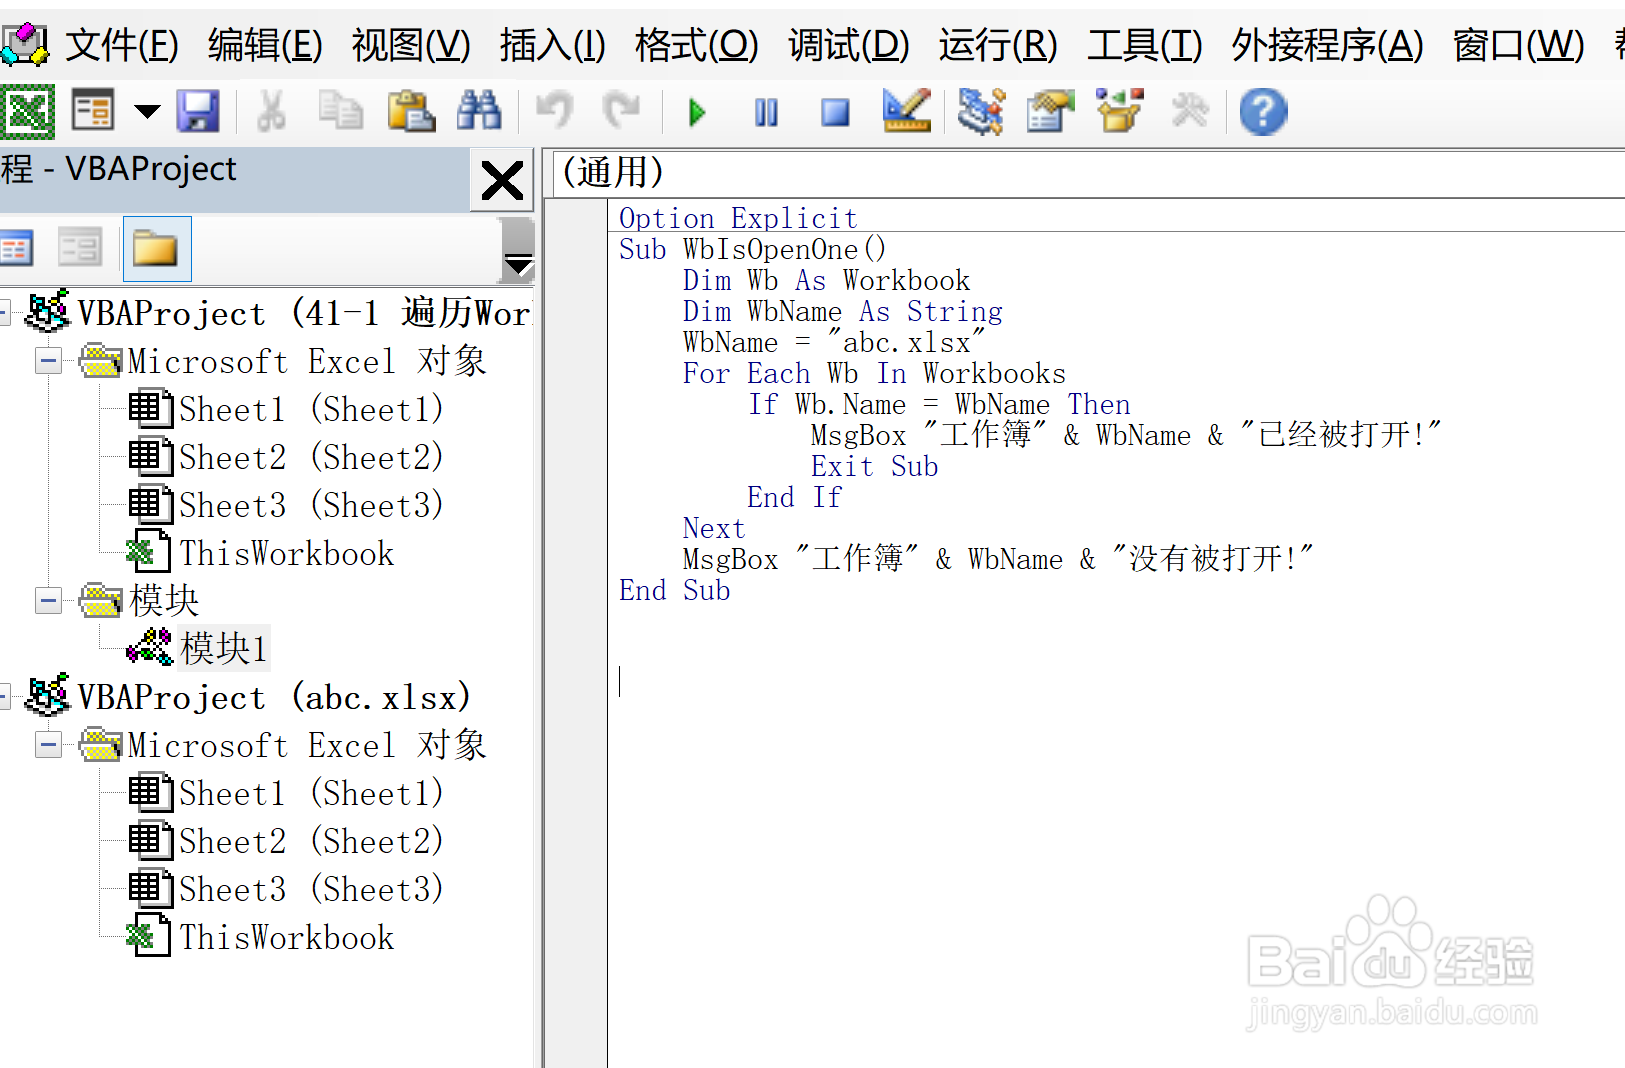The height and width of the screenshot is (1068, 1625).
Task: Select ThisWorkbook under first VBAProject
Action: click(286, 553)
